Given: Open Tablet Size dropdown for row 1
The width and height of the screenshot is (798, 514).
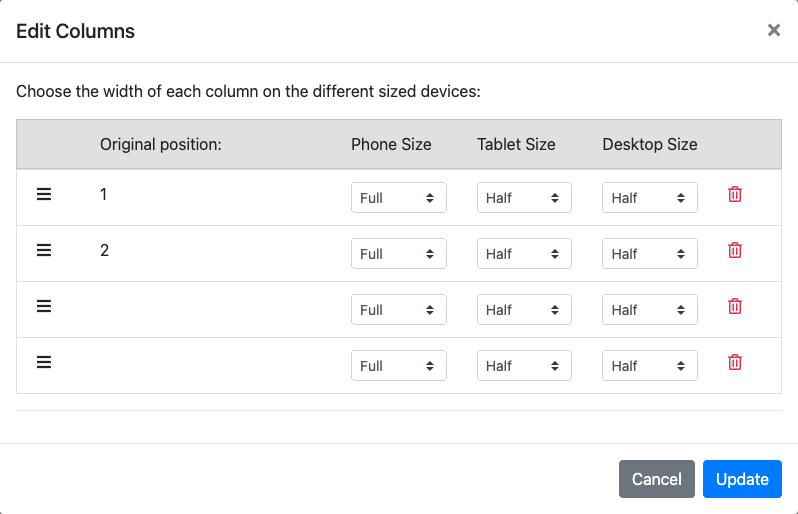Looking at the screenshot, I should tap(524, 198).
